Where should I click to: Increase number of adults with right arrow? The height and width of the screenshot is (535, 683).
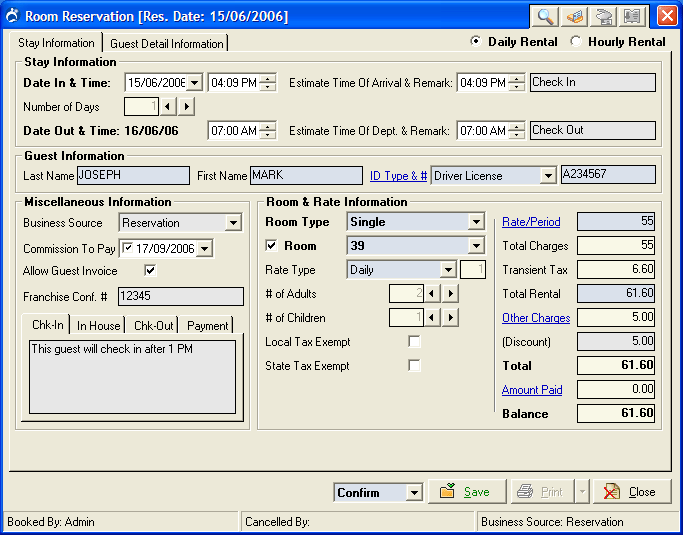450,294
